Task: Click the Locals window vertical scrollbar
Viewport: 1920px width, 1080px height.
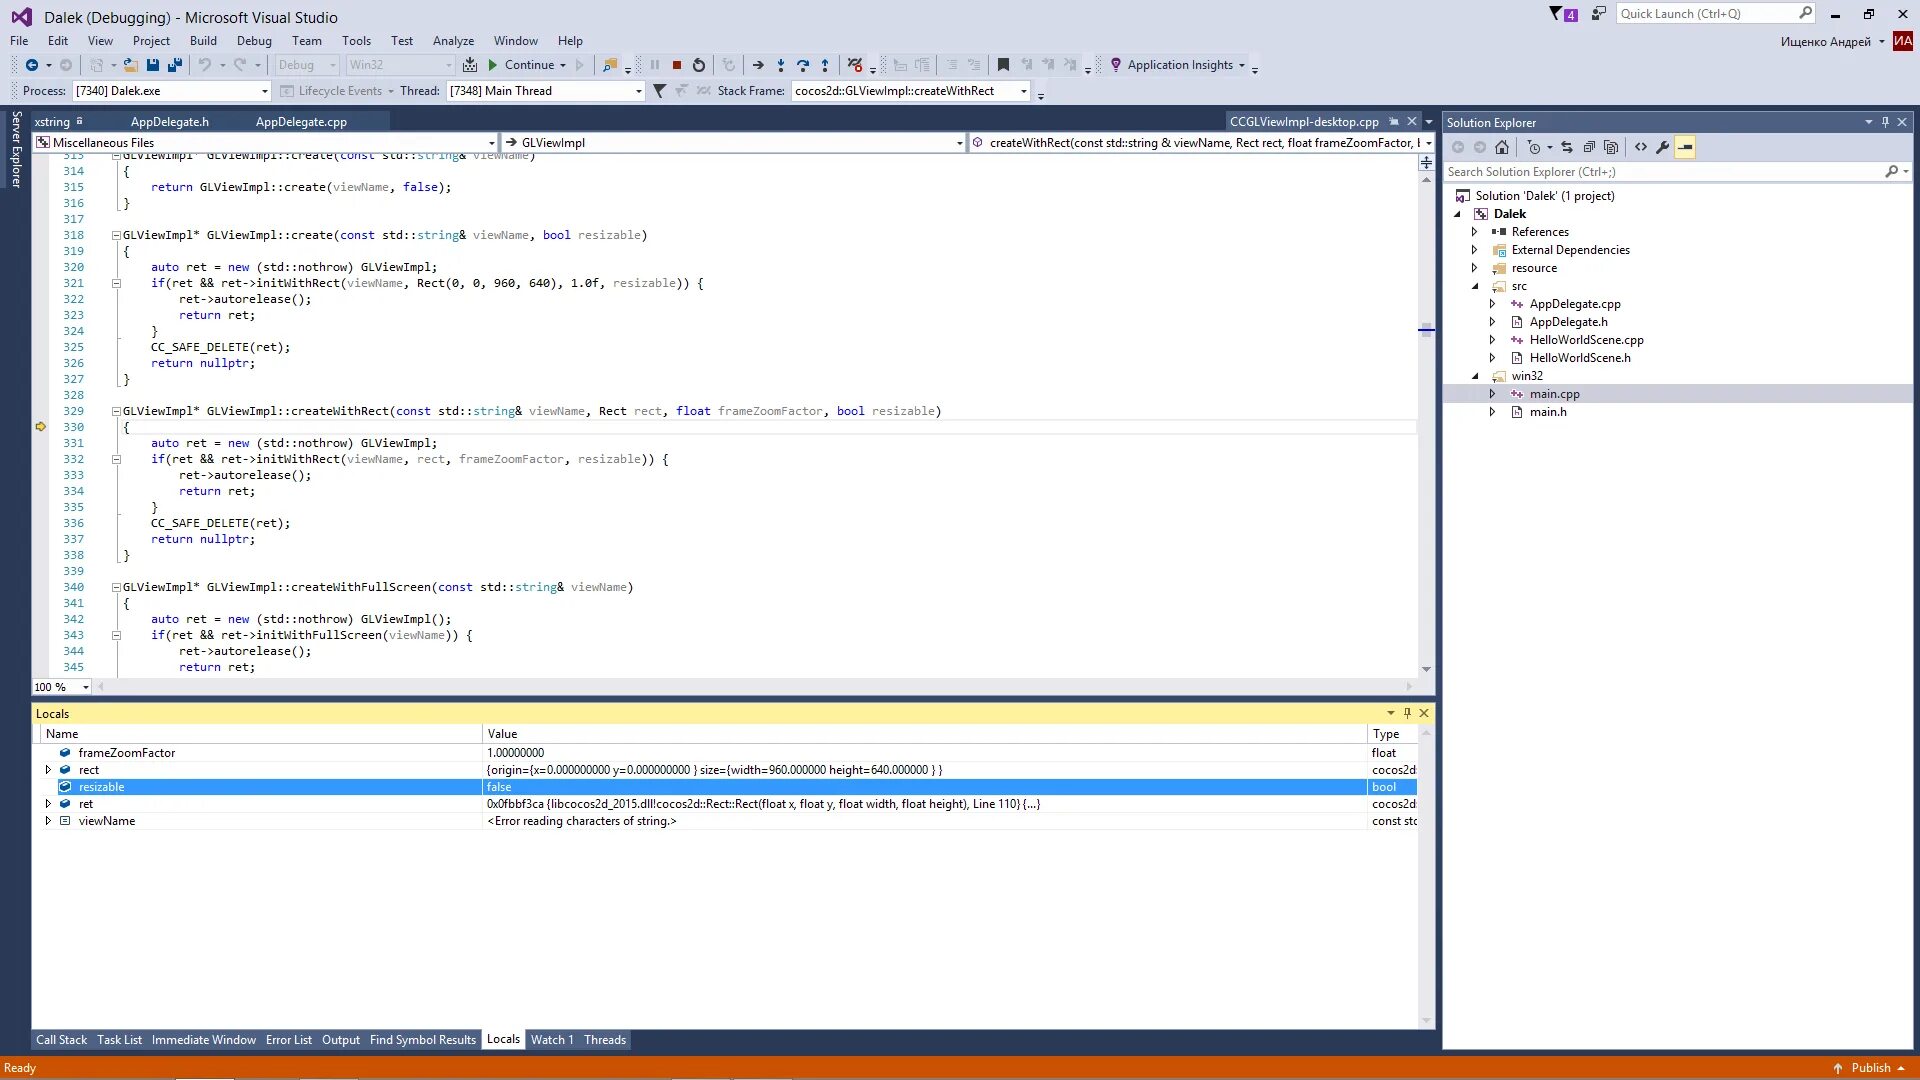Action: [x=1426, y=878]
